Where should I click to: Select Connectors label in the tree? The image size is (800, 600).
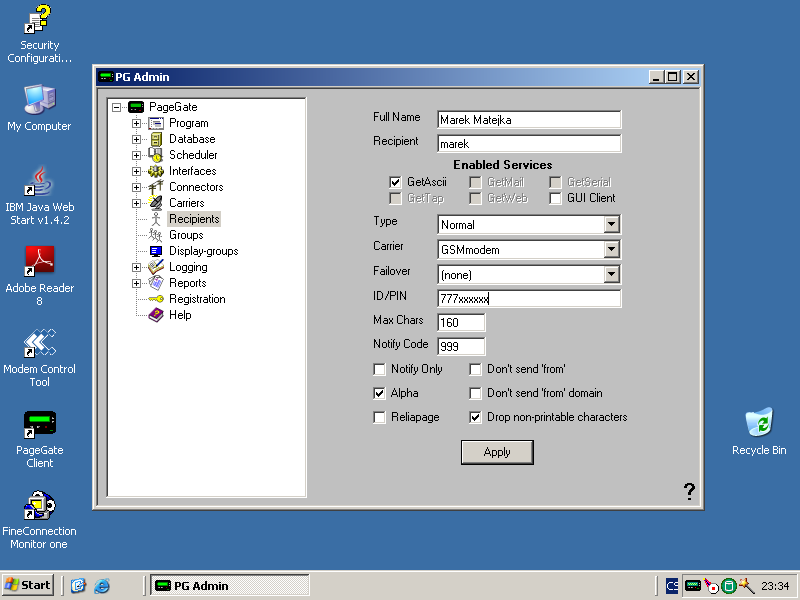(196, 187)
